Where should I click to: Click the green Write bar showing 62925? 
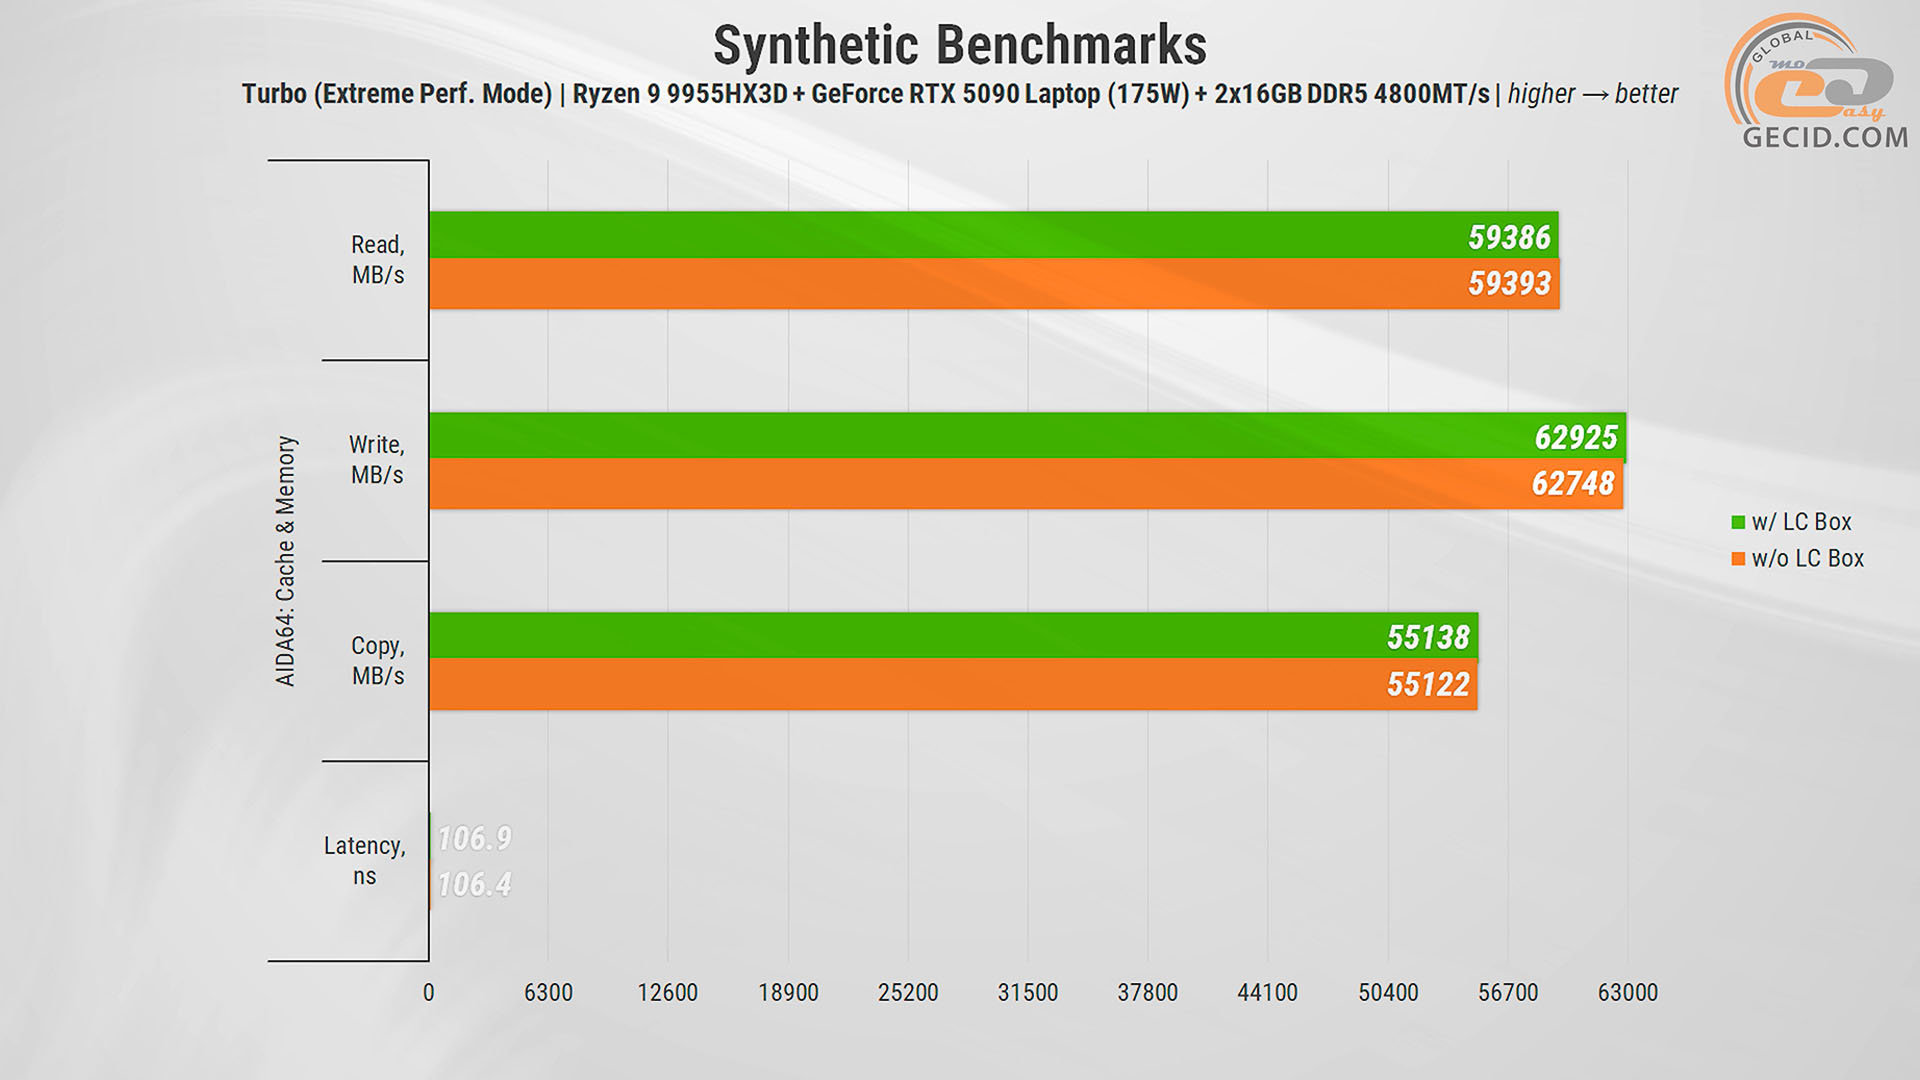[1027, 437]
